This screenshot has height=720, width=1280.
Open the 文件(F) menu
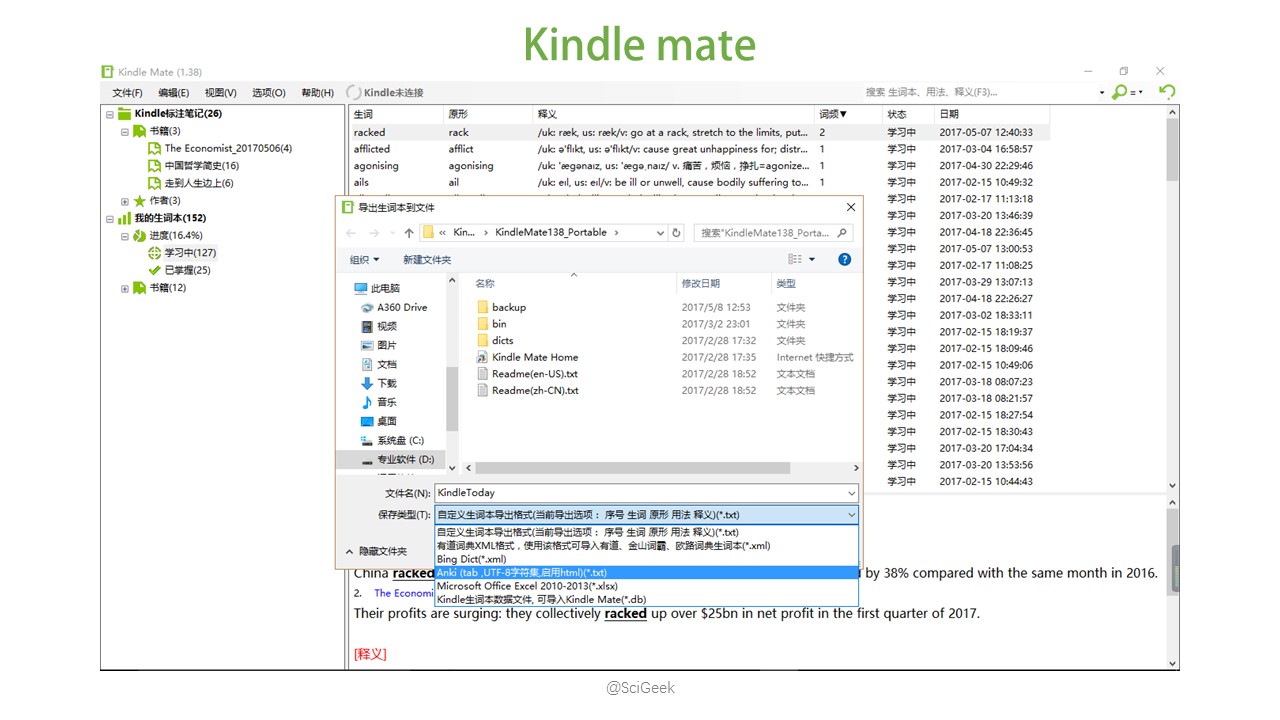tap(127, 93)
